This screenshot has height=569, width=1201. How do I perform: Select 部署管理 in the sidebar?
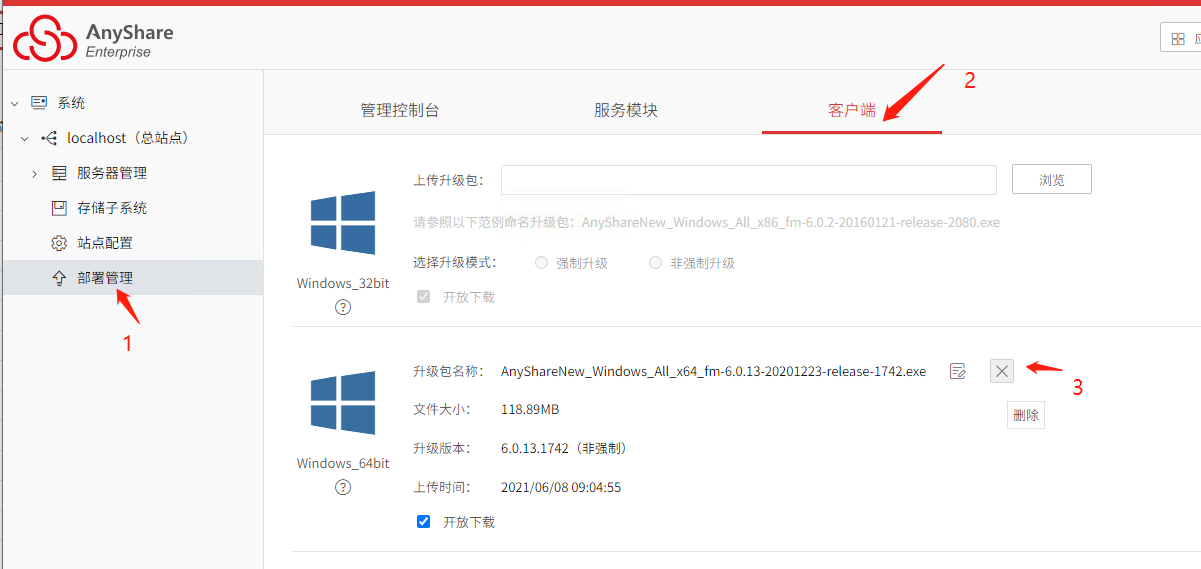coord(105,278)
